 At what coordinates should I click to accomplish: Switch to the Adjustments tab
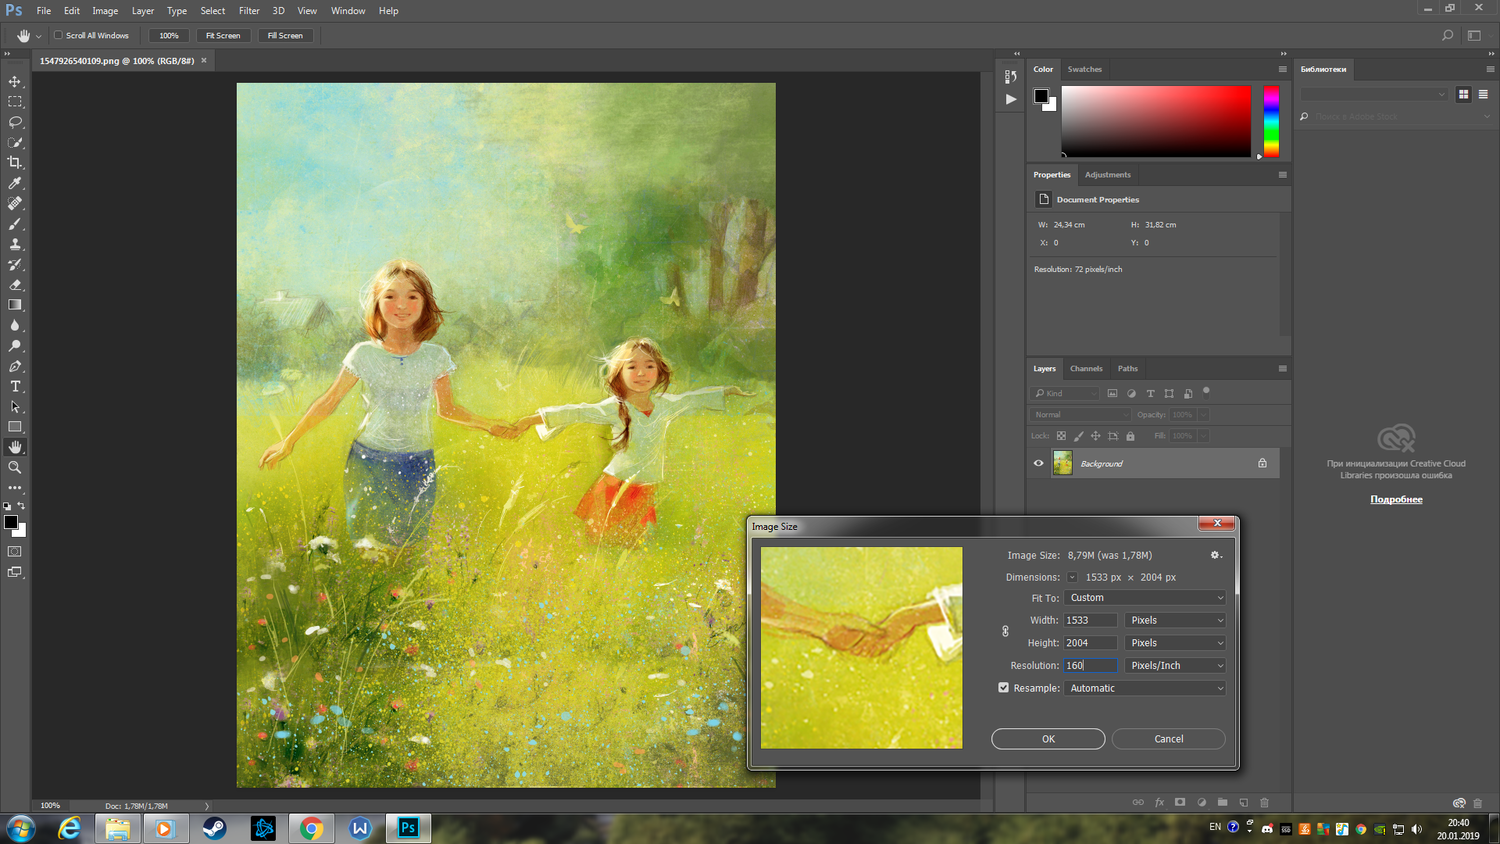click(1108, 174)
